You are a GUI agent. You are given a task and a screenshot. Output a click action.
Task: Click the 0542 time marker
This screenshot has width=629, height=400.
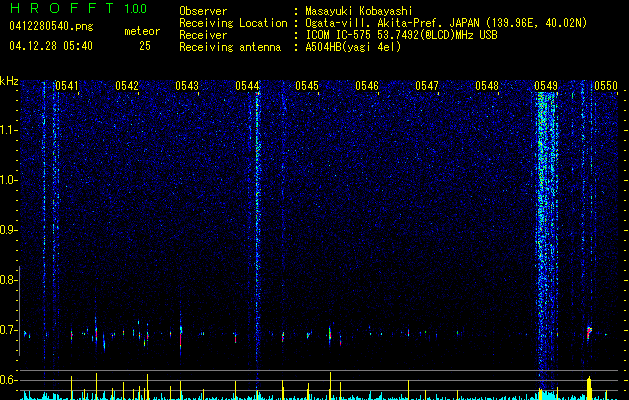127,86
